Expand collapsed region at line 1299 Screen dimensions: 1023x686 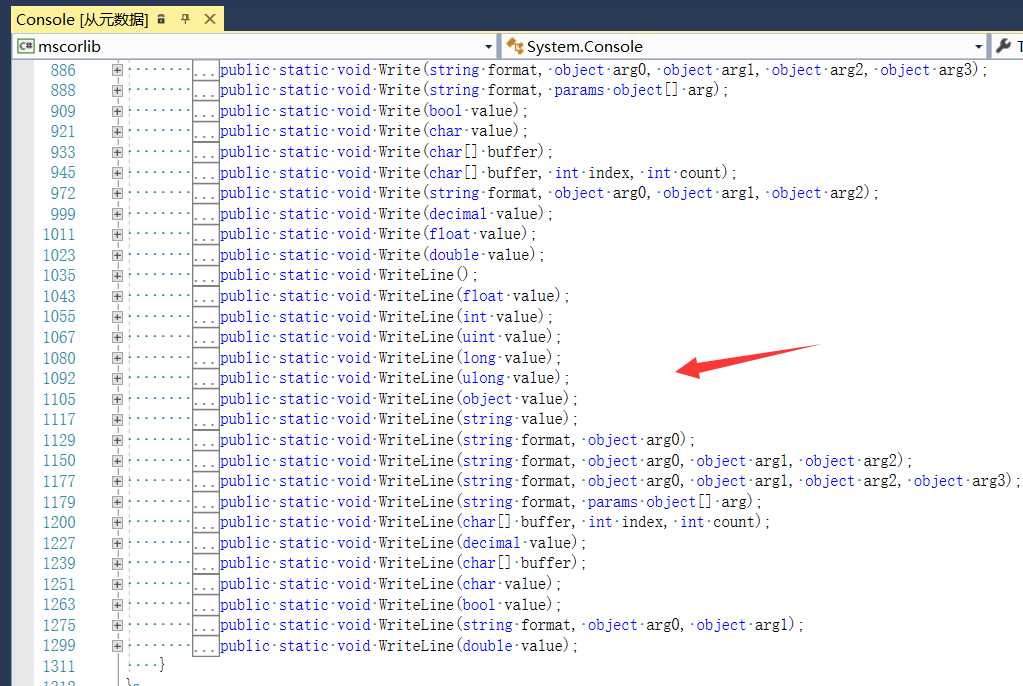(117, 646)
